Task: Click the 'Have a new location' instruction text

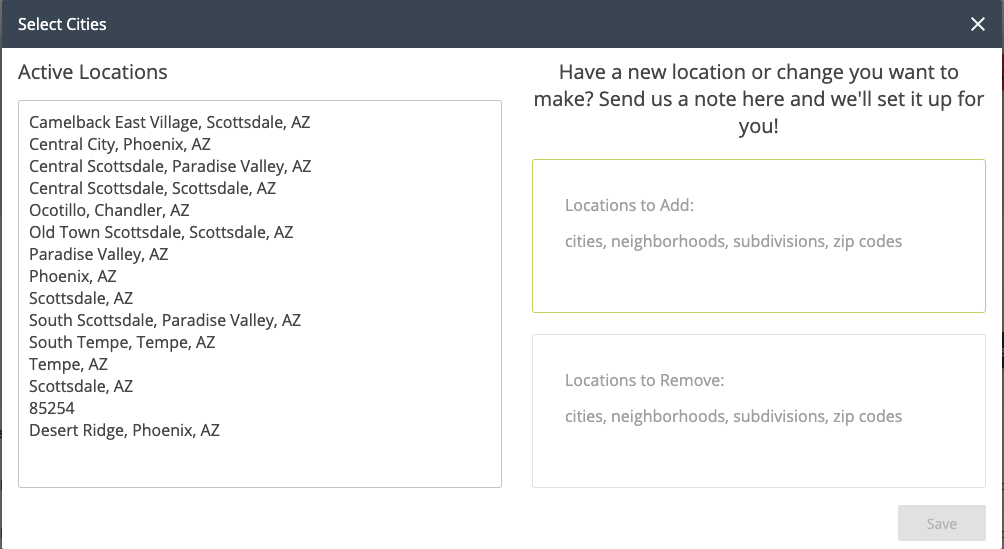Action: pos(758,100)
